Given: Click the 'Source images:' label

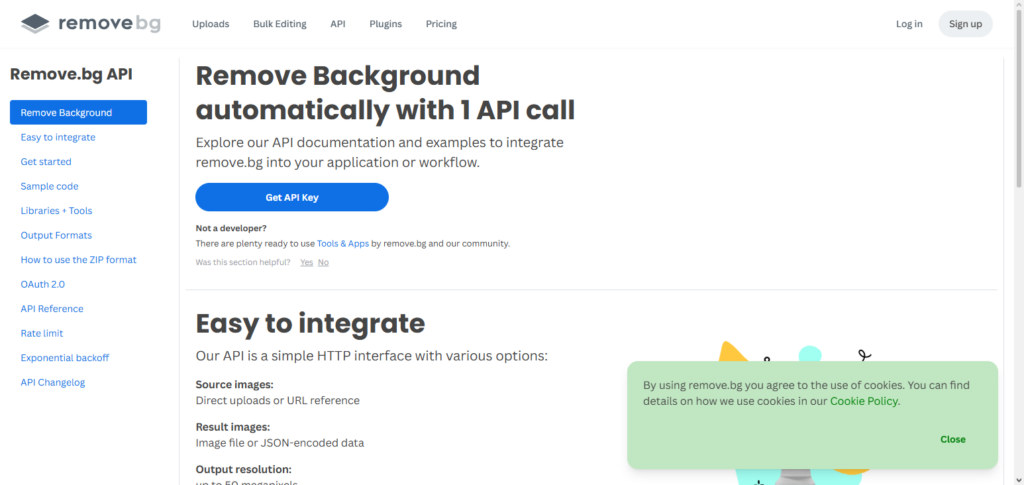Looking at the screenshot, I should pos(234,384).
